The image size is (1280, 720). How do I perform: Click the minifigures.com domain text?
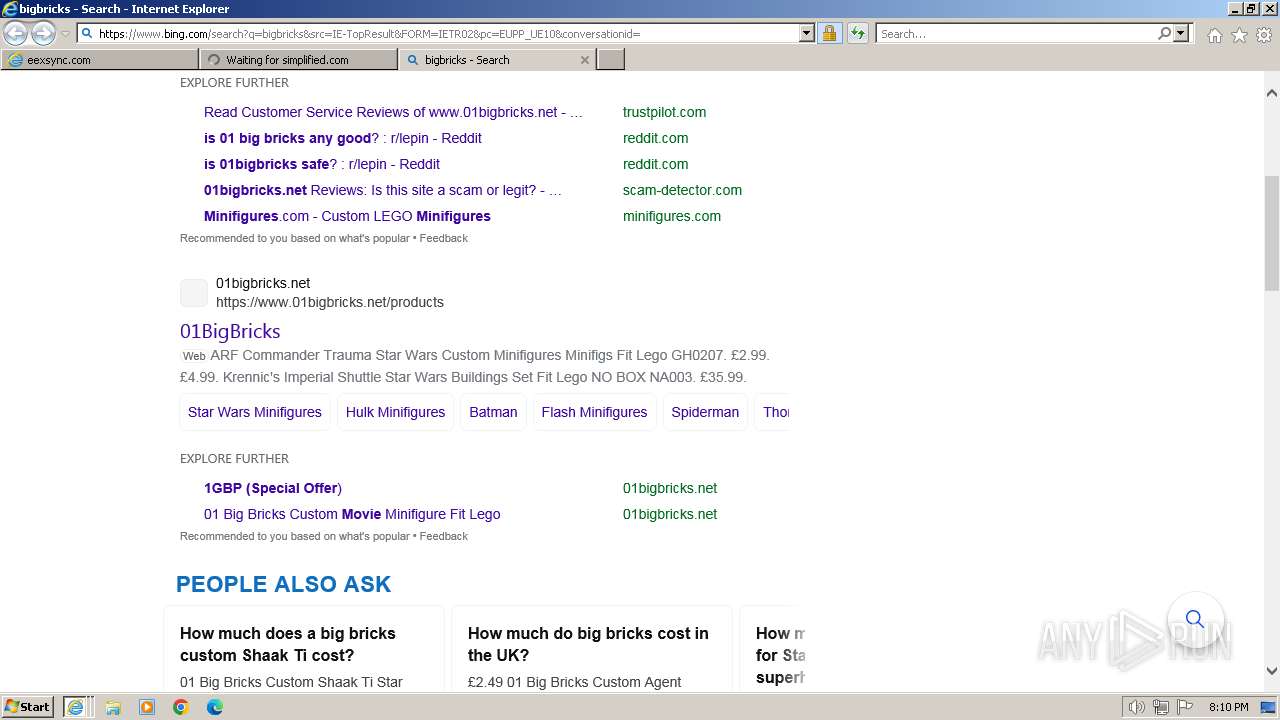click(x=672, y=216)
